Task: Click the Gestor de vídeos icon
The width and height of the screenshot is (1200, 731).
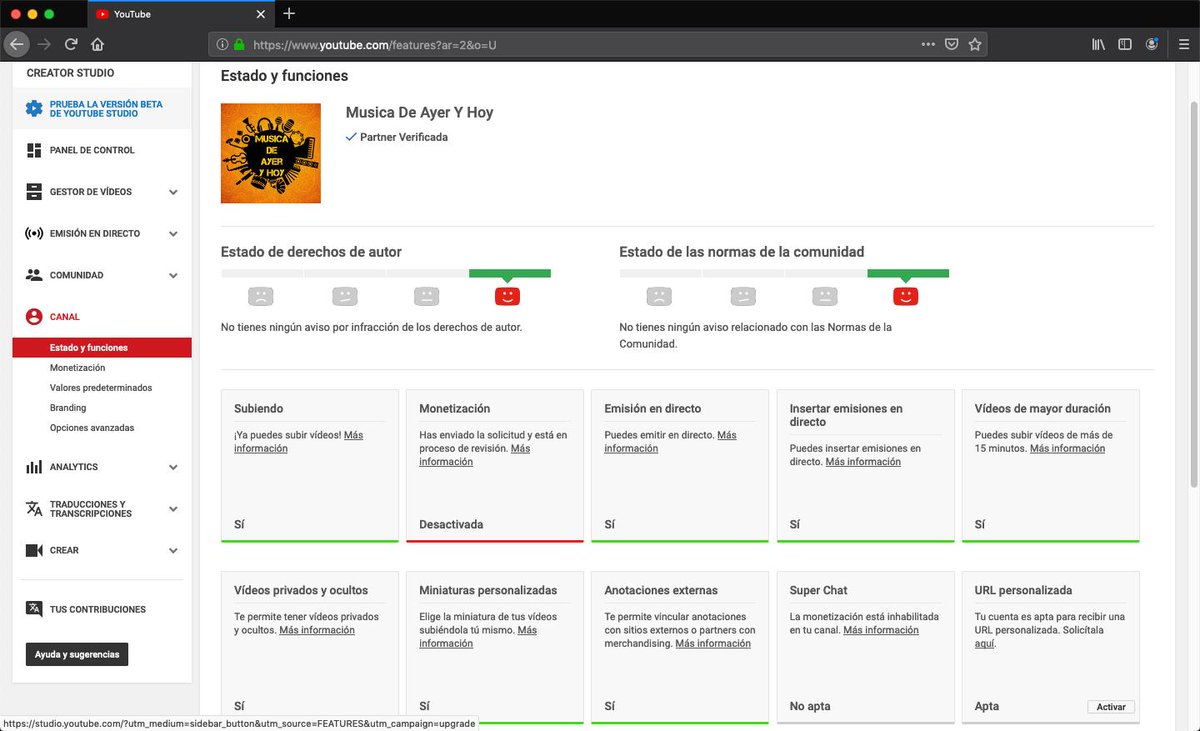Action: coord(34,192)
